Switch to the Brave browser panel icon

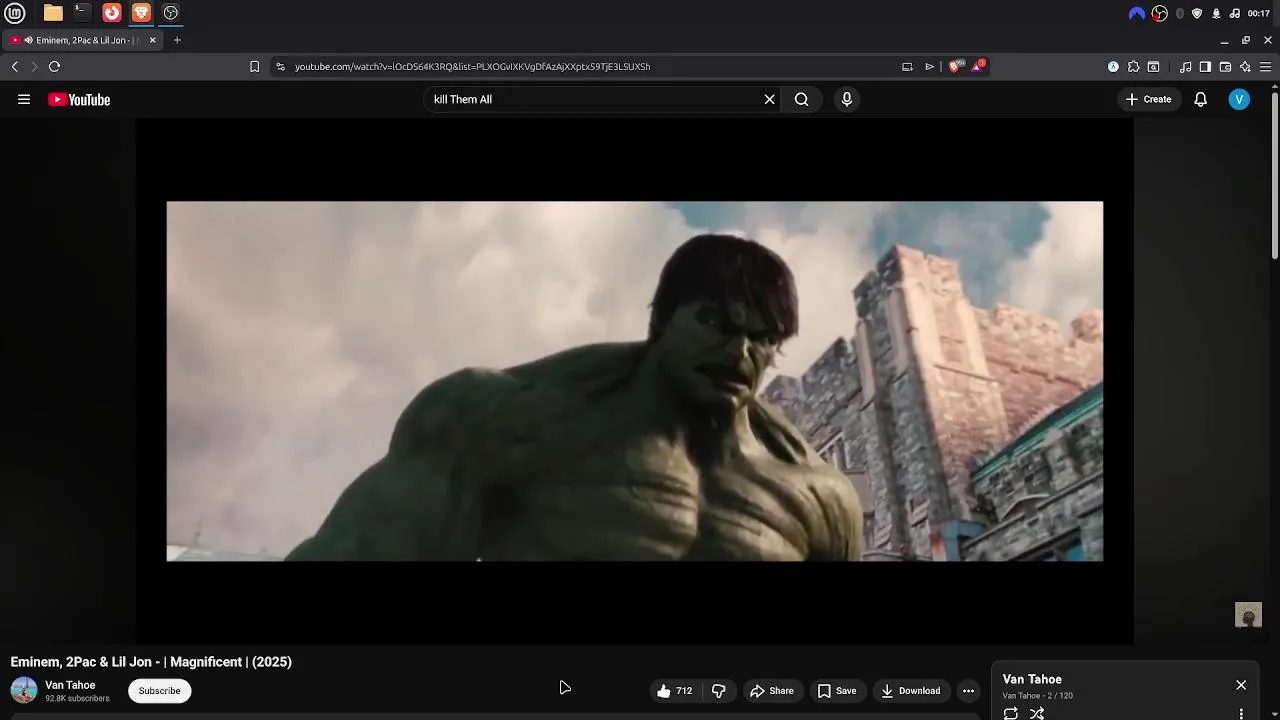tap(141, 13)
